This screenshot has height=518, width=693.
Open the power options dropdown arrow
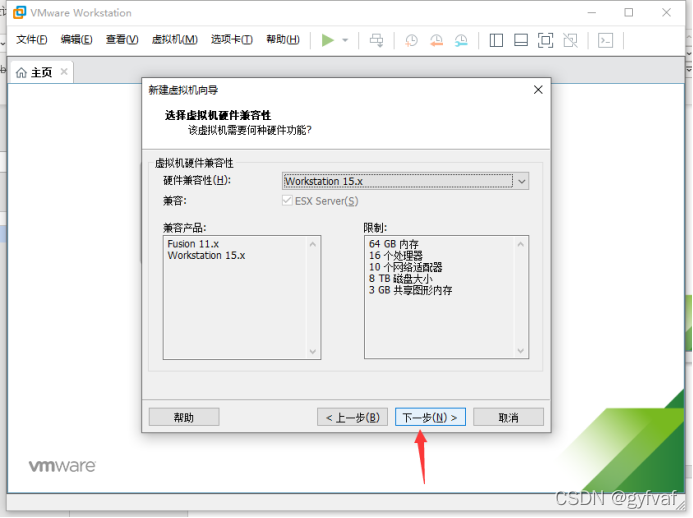coord(345,40)
